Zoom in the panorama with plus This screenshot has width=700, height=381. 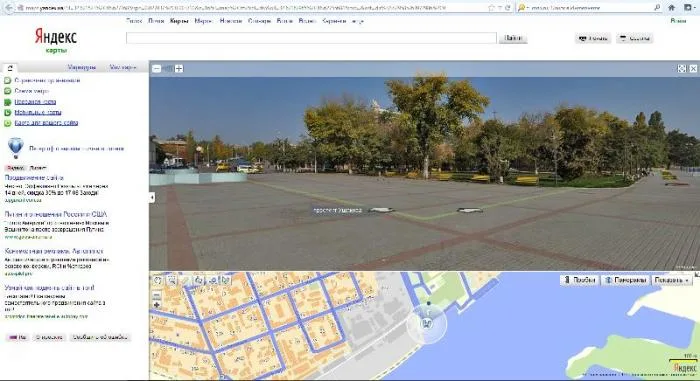pyautogui.click(x=179, y=68)
